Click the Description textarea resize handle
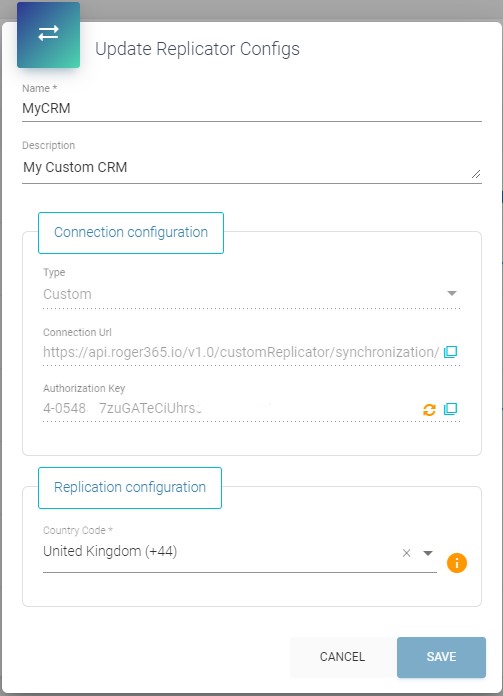This screenshot has width=503, height=696. [x=476, y=174]
